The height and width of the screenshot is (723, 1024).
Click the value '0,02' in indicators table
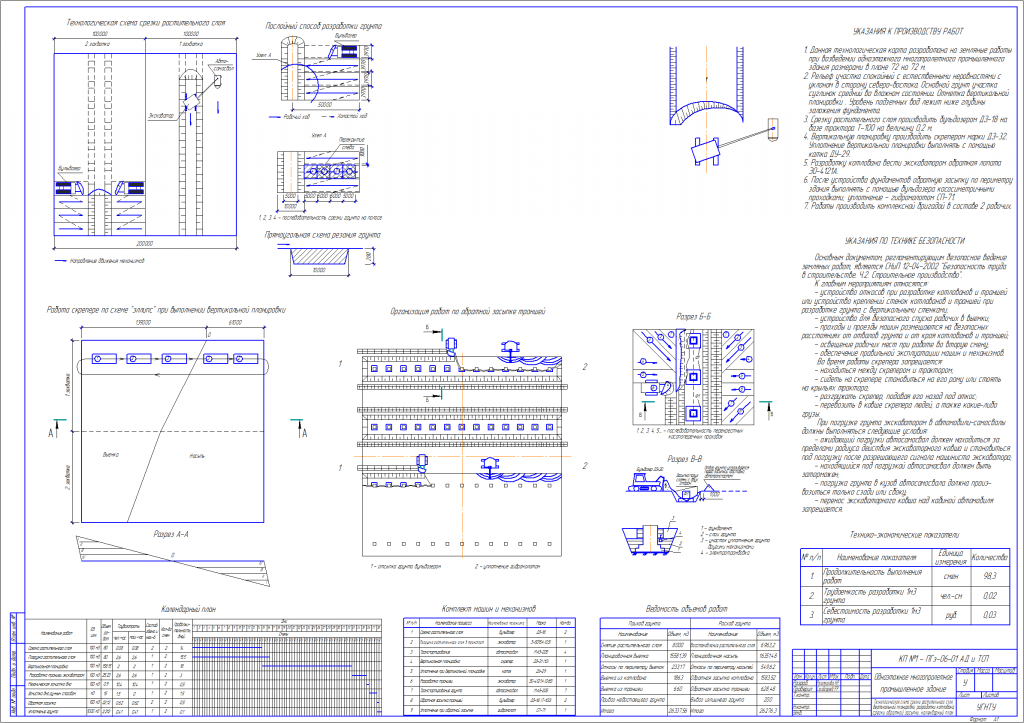(990, 596)
